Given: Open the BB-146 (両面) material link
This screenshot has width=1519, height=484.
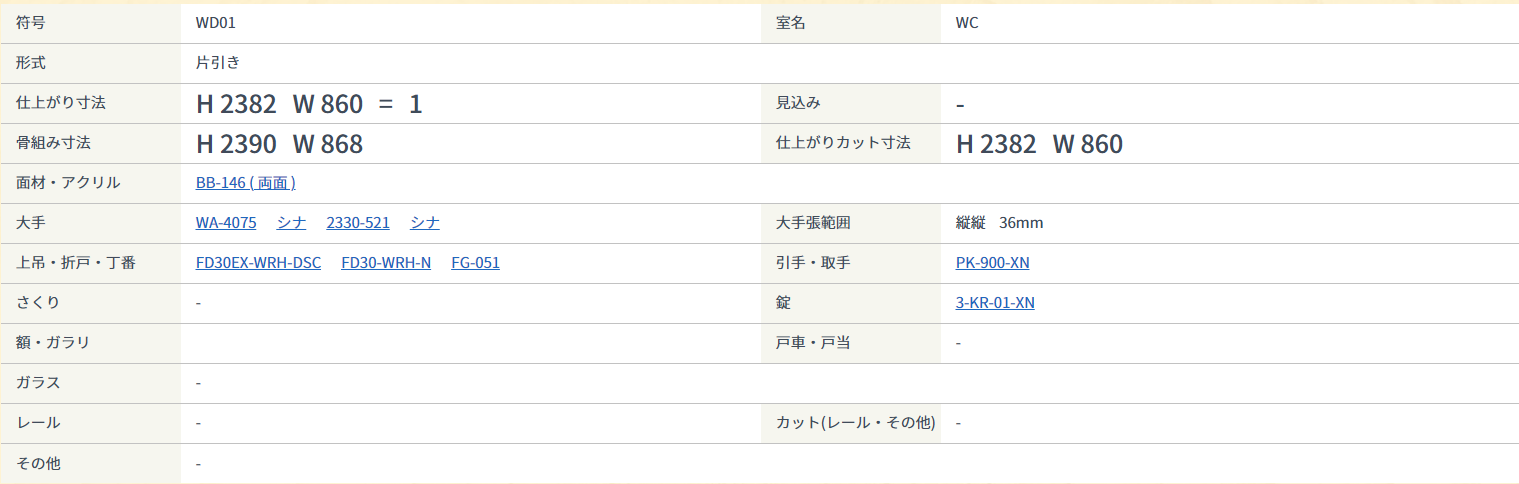Looking at the screenshot, I should [245, 183].
